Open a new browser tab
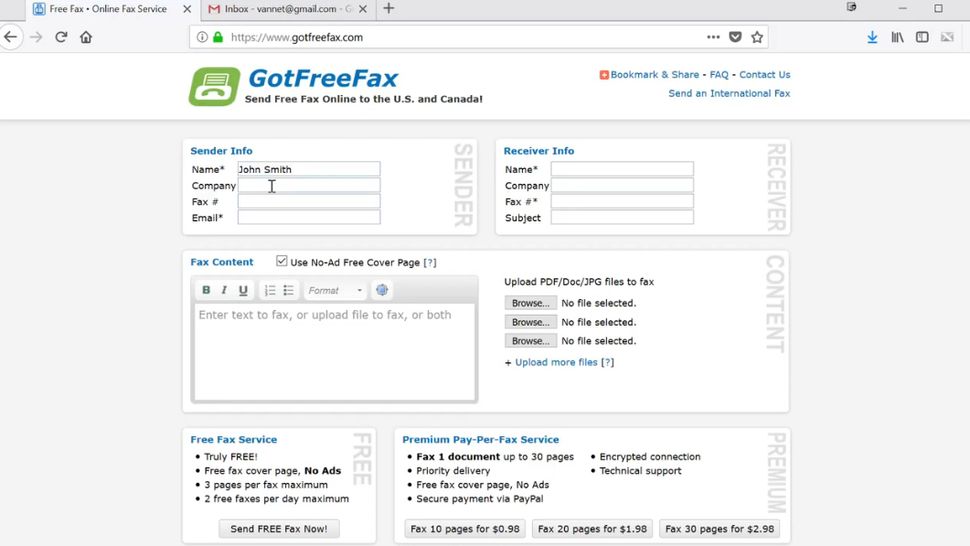 [x=388, y=9]
